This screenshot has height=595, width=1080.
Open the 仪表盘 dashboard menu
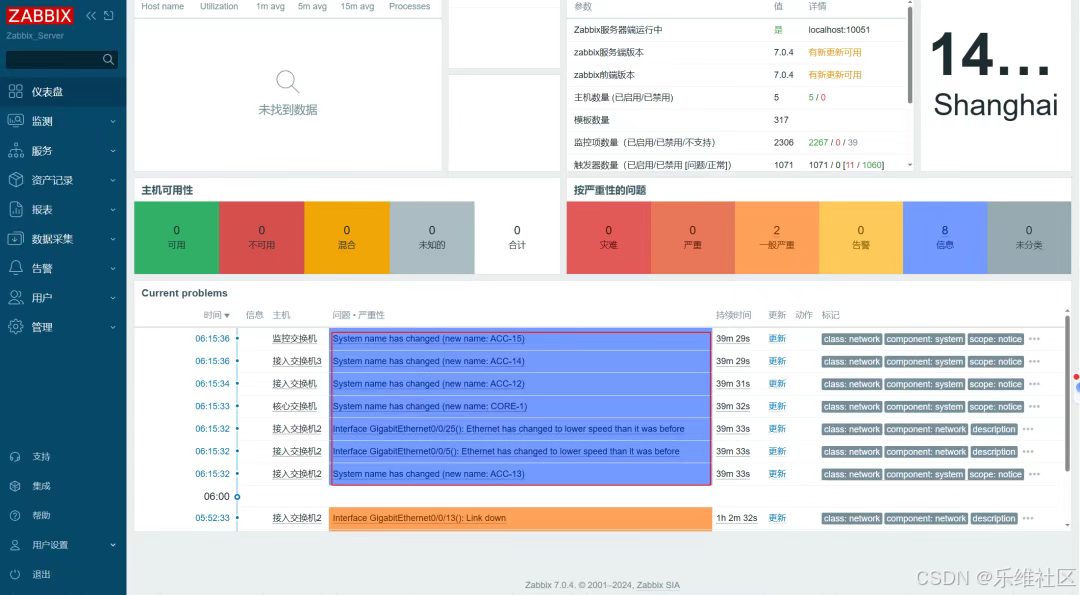click(63, 92)
